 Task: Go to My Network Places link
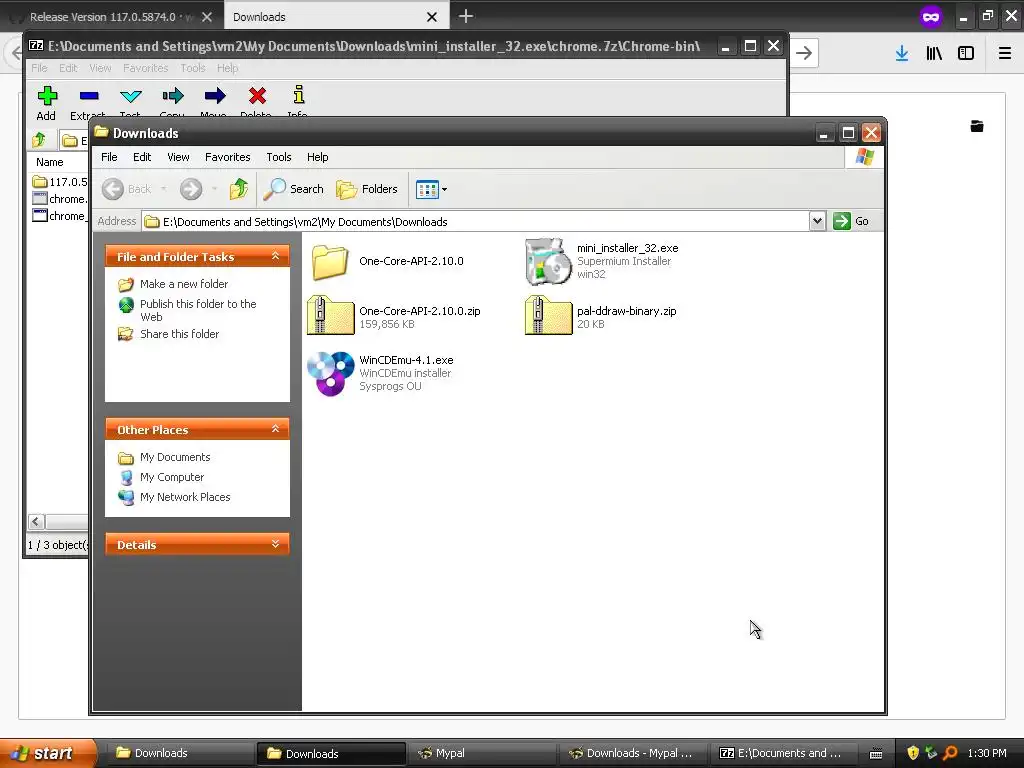pos(185,497)
